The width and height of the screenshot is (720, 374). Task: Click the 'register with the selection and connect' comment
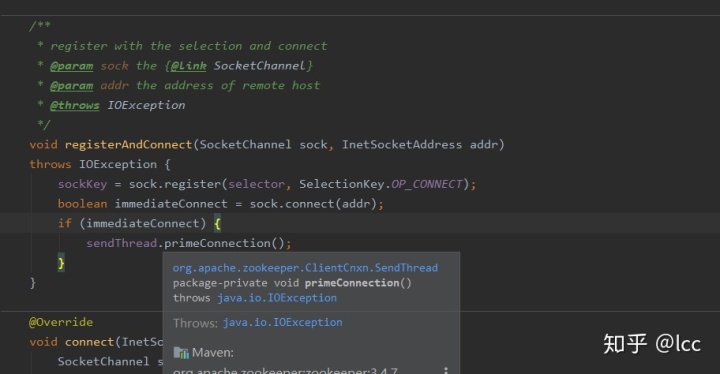point(189,46)
